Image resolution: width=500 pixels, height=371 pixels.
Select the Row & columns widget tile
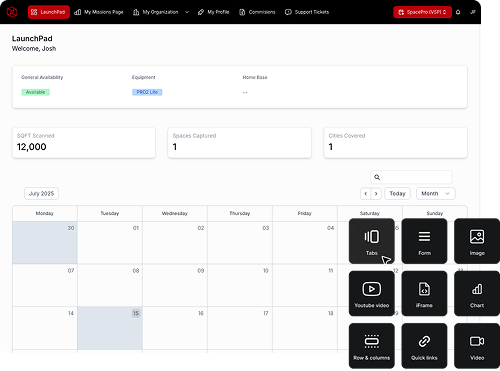372,346
